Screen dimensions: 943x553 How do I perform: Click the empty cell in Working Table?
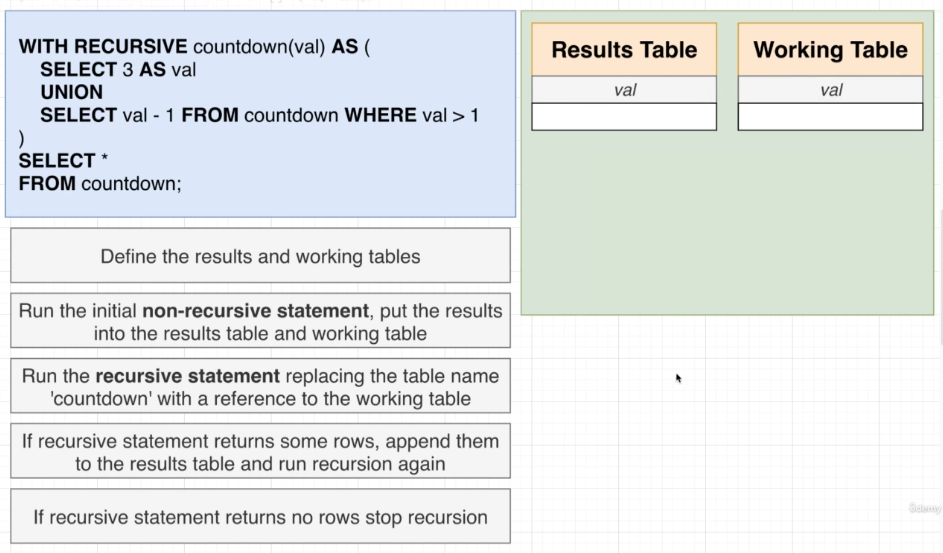coord(830,117)
